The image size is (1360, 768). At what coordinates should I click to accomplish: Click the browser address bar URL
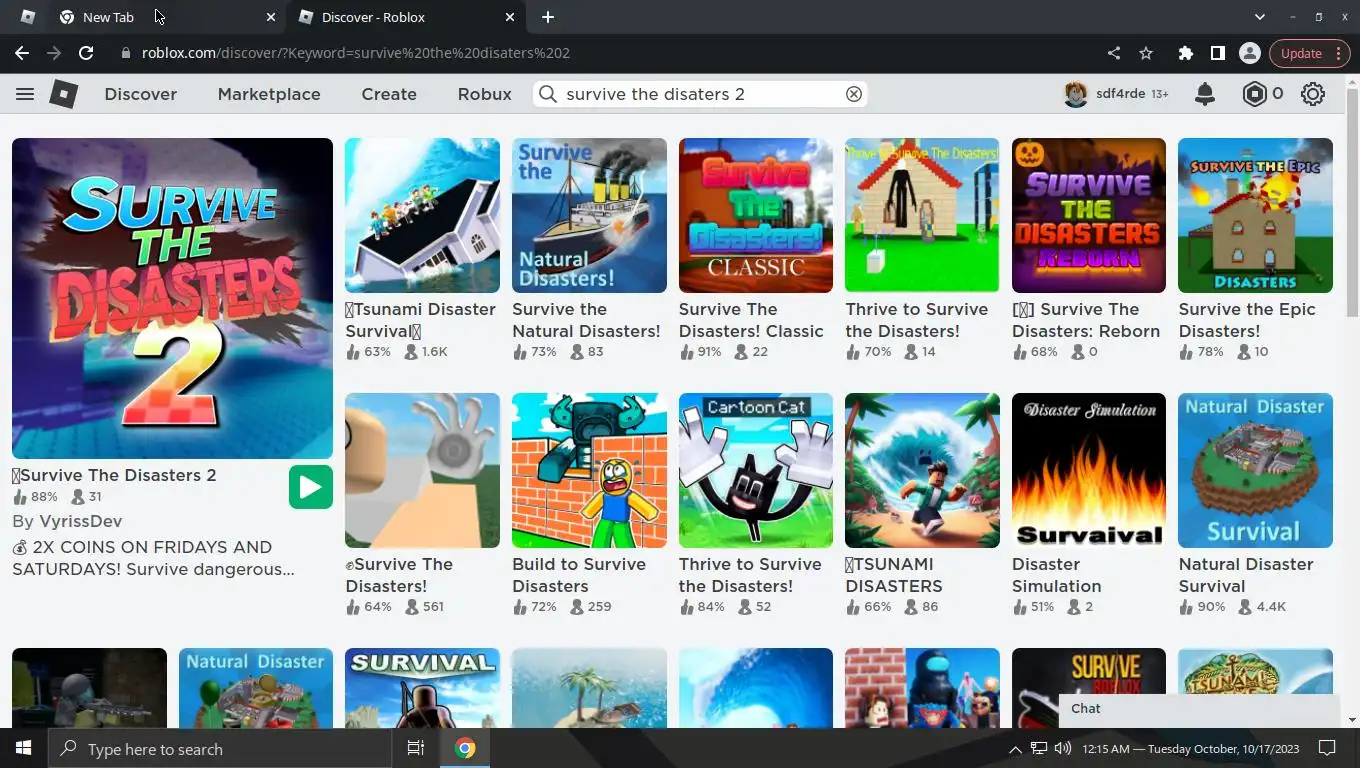coord(355,53)
